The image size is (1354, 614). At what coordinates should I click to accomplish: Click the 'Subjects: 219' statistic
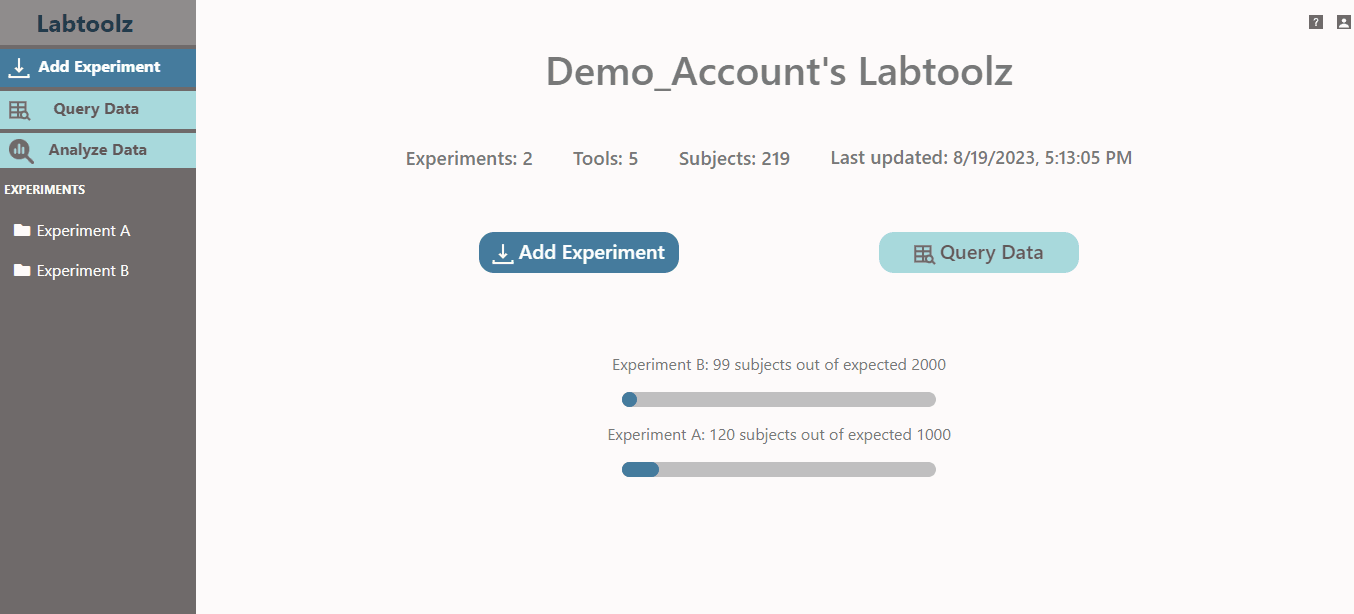734,158
